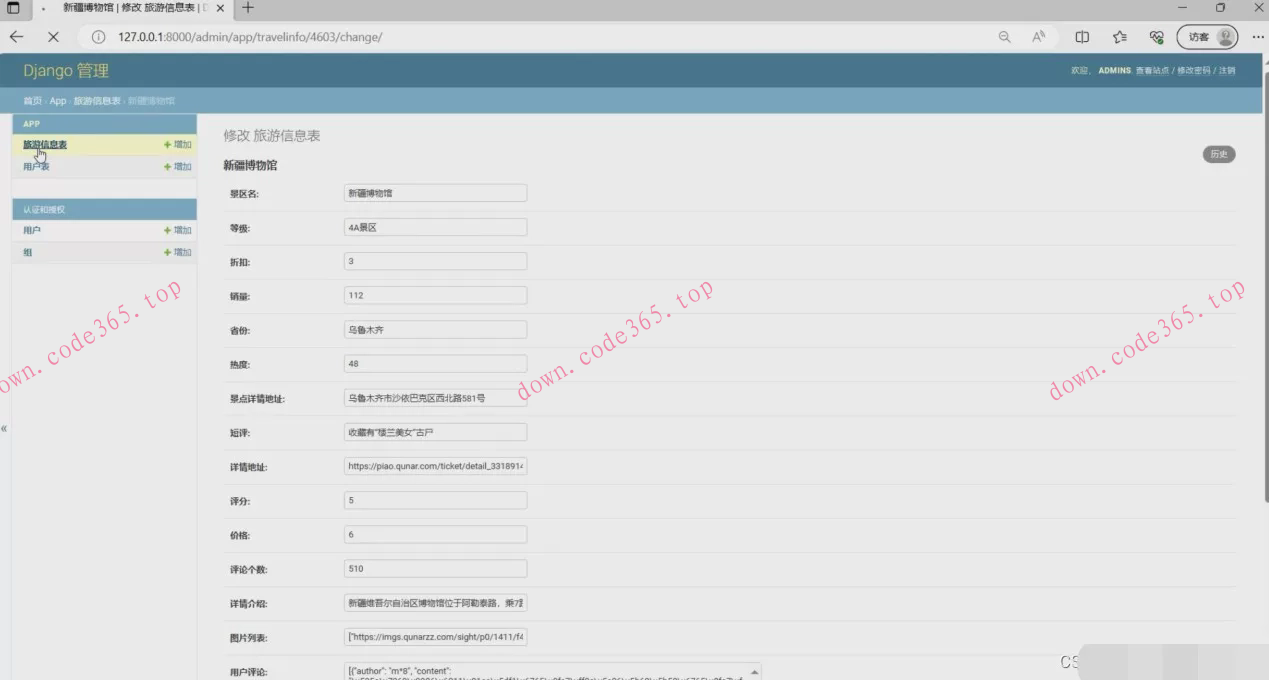Click the 新疆博物馆 record title
Screen dimensions: 1269x680
tap(250, 165)
